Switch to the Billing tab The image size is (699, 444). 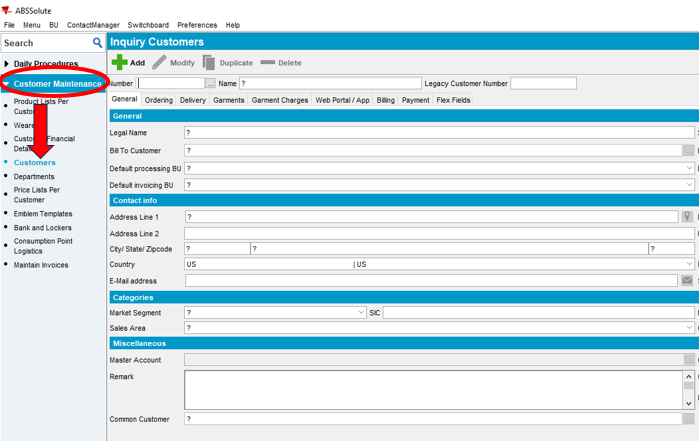[x=385, y=100]
